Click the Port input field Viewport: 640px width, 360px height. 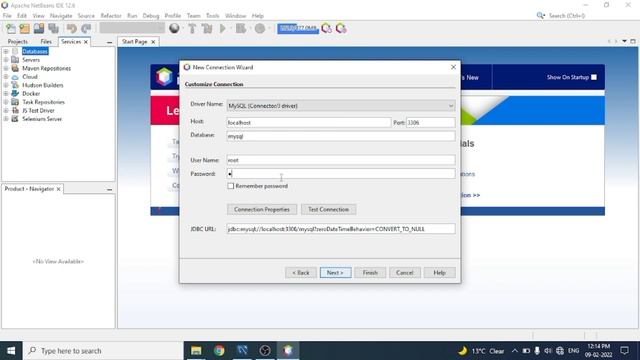click(431, 122)
